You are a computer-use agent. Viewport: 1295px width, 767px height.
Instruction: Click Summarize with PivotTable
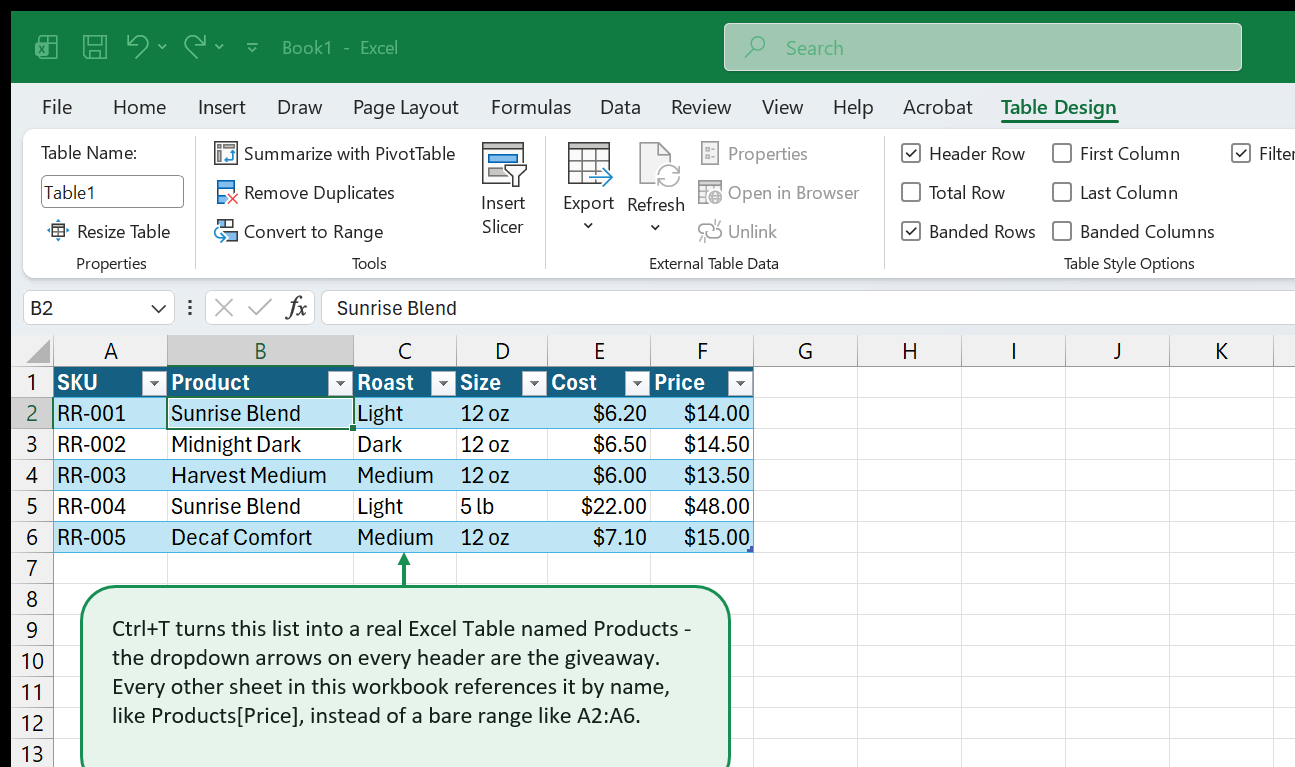[x=335, y=154]
